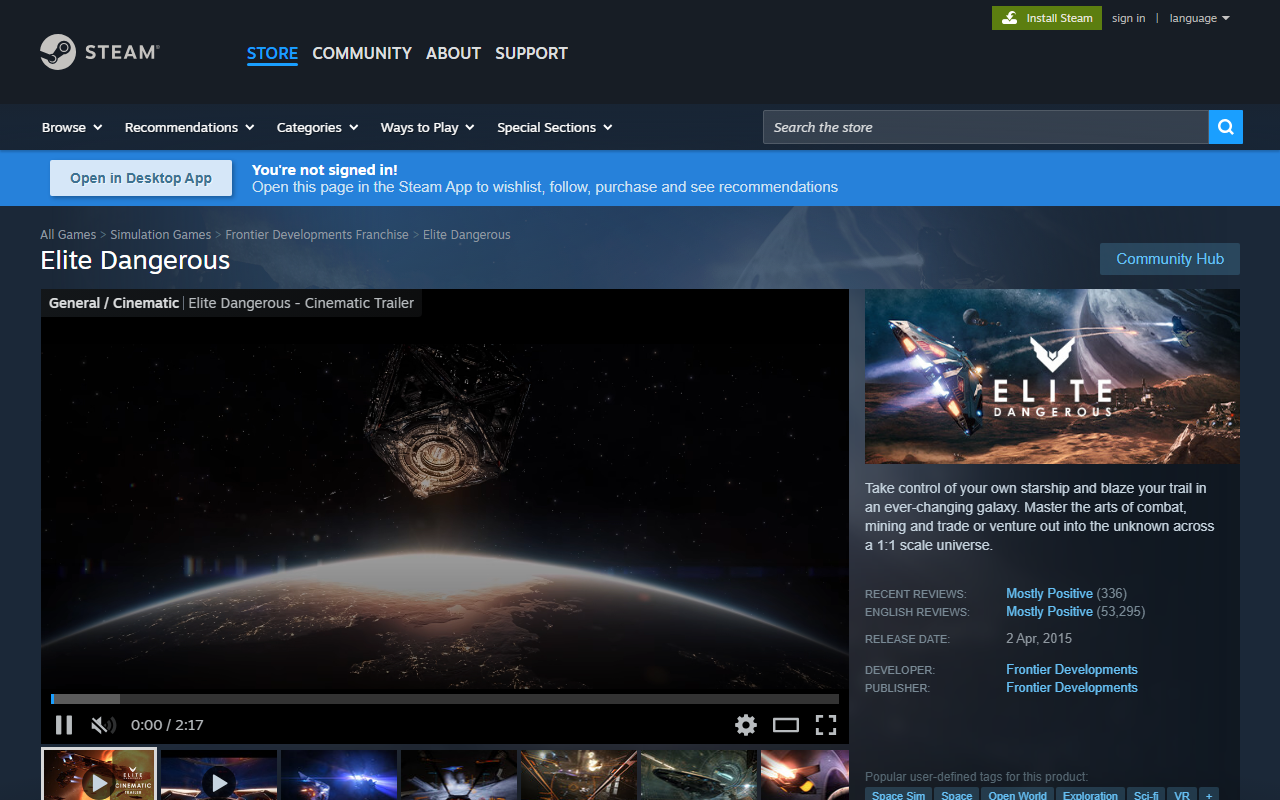Click the Exploration tag
The width and height of the screenshot is (1280, 800).
[x=1090, y=794]
